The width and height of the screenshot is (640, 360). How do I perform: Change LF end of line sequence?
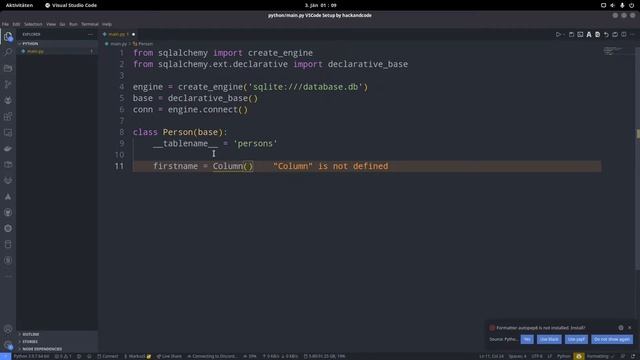point(550,356)
